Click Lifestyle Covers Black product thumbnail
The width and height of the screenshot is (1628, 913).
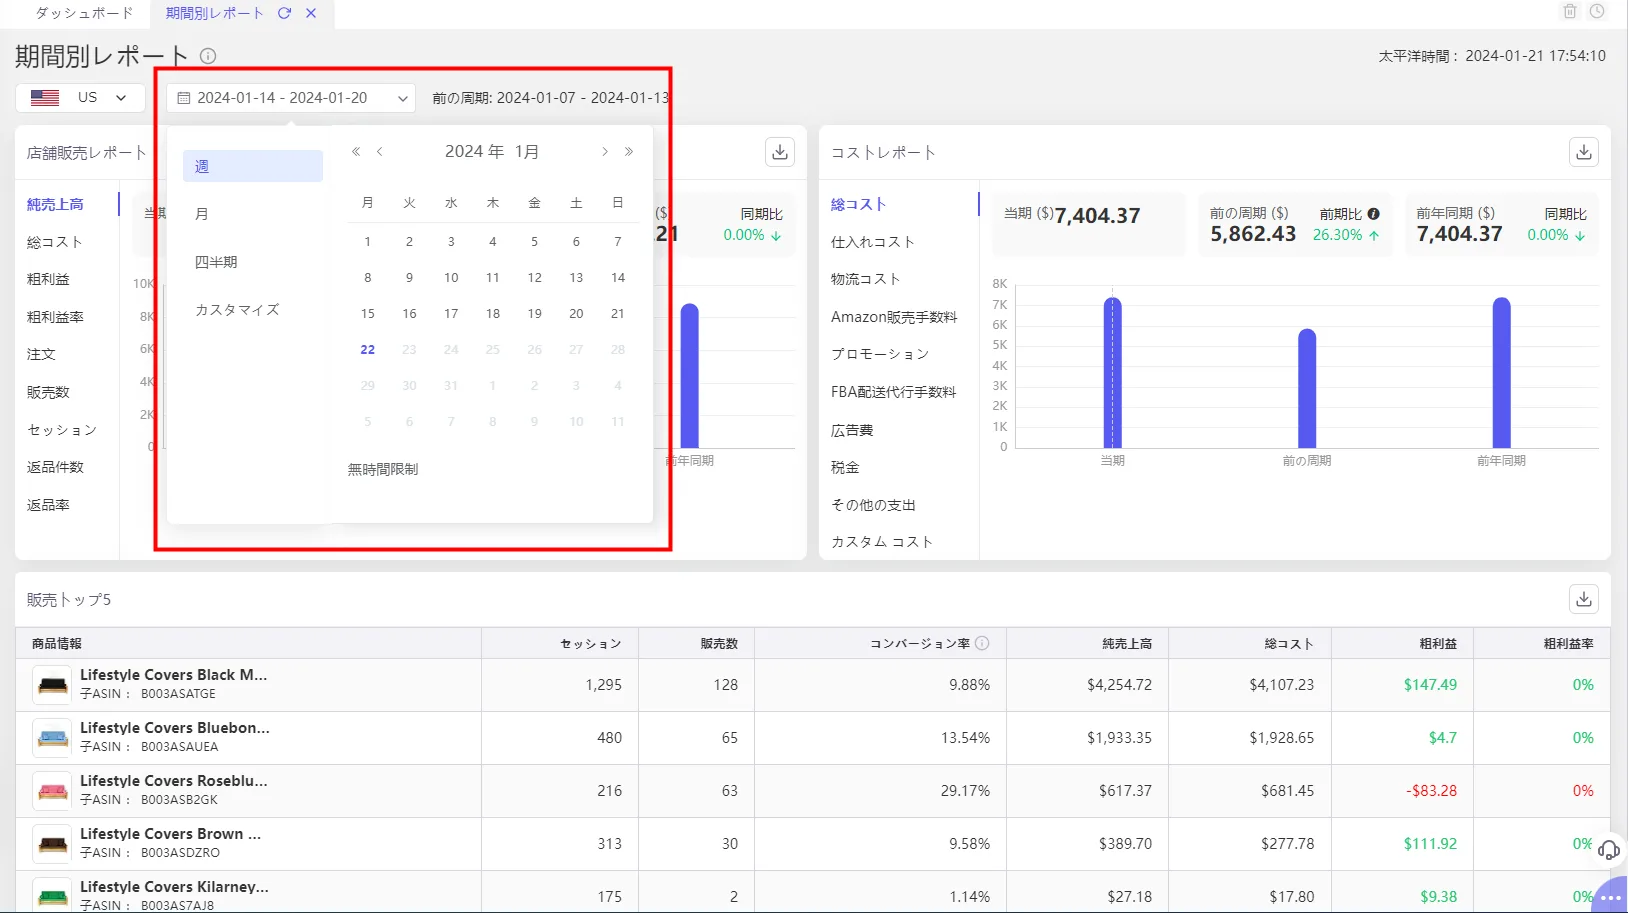pyautogui.click(x=52, y=685)
